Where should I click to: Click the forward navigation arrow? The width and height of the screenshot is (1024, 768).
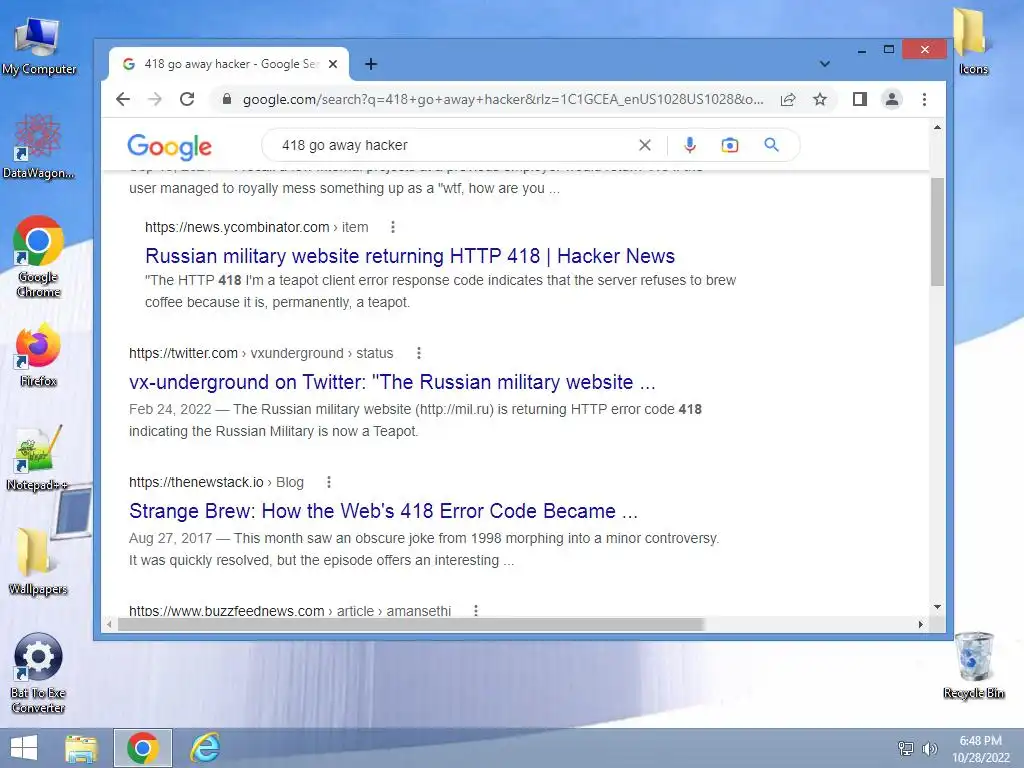tap(155, 99)
